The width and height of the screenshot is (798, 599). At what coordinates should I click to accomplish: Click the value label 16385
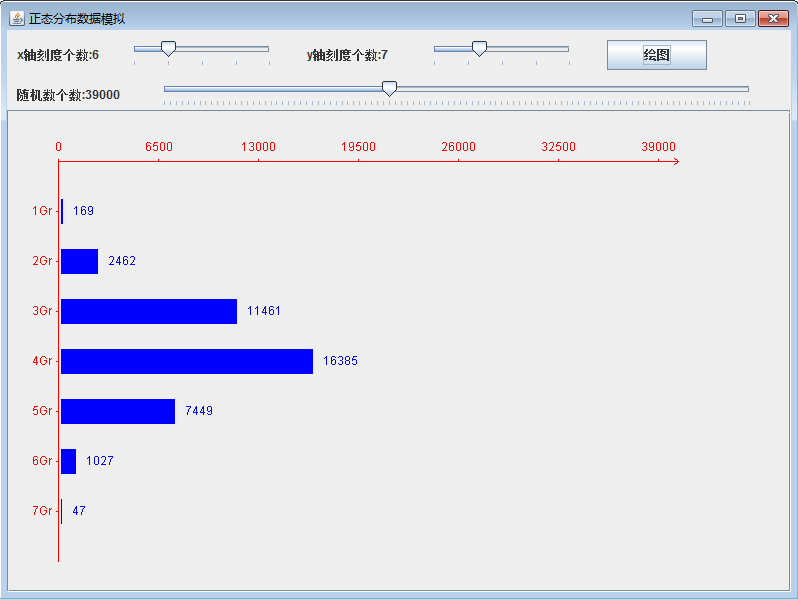[x=340, y=361]
